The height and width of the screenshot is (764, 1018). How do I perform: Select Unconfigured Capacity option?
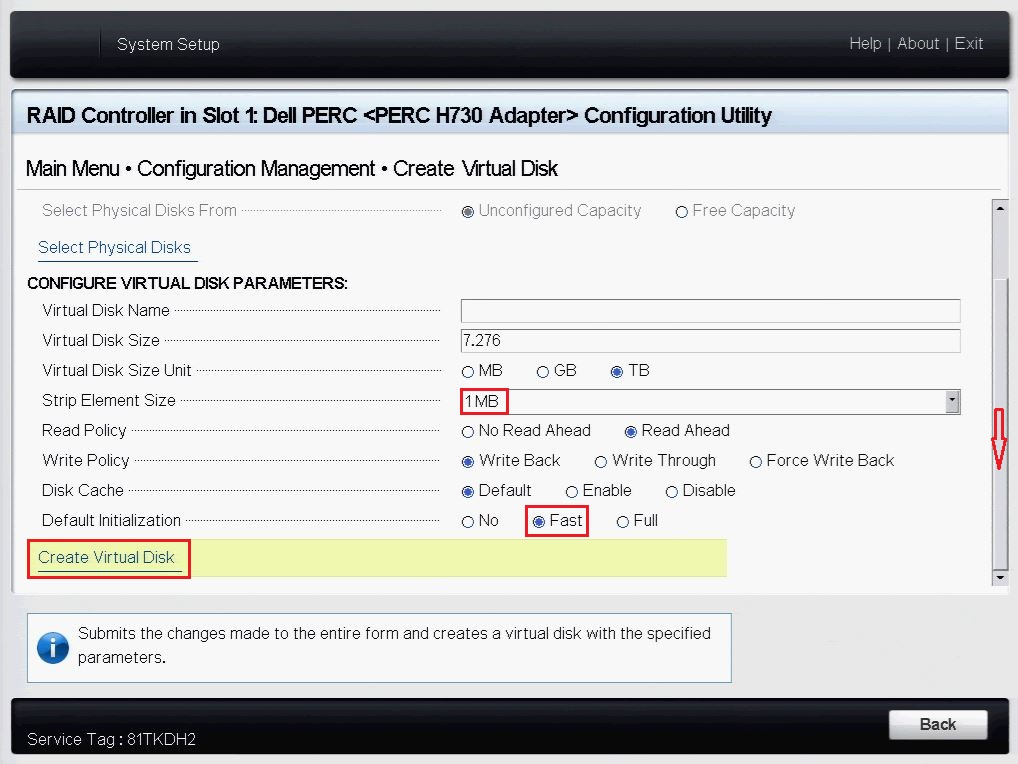467,211
